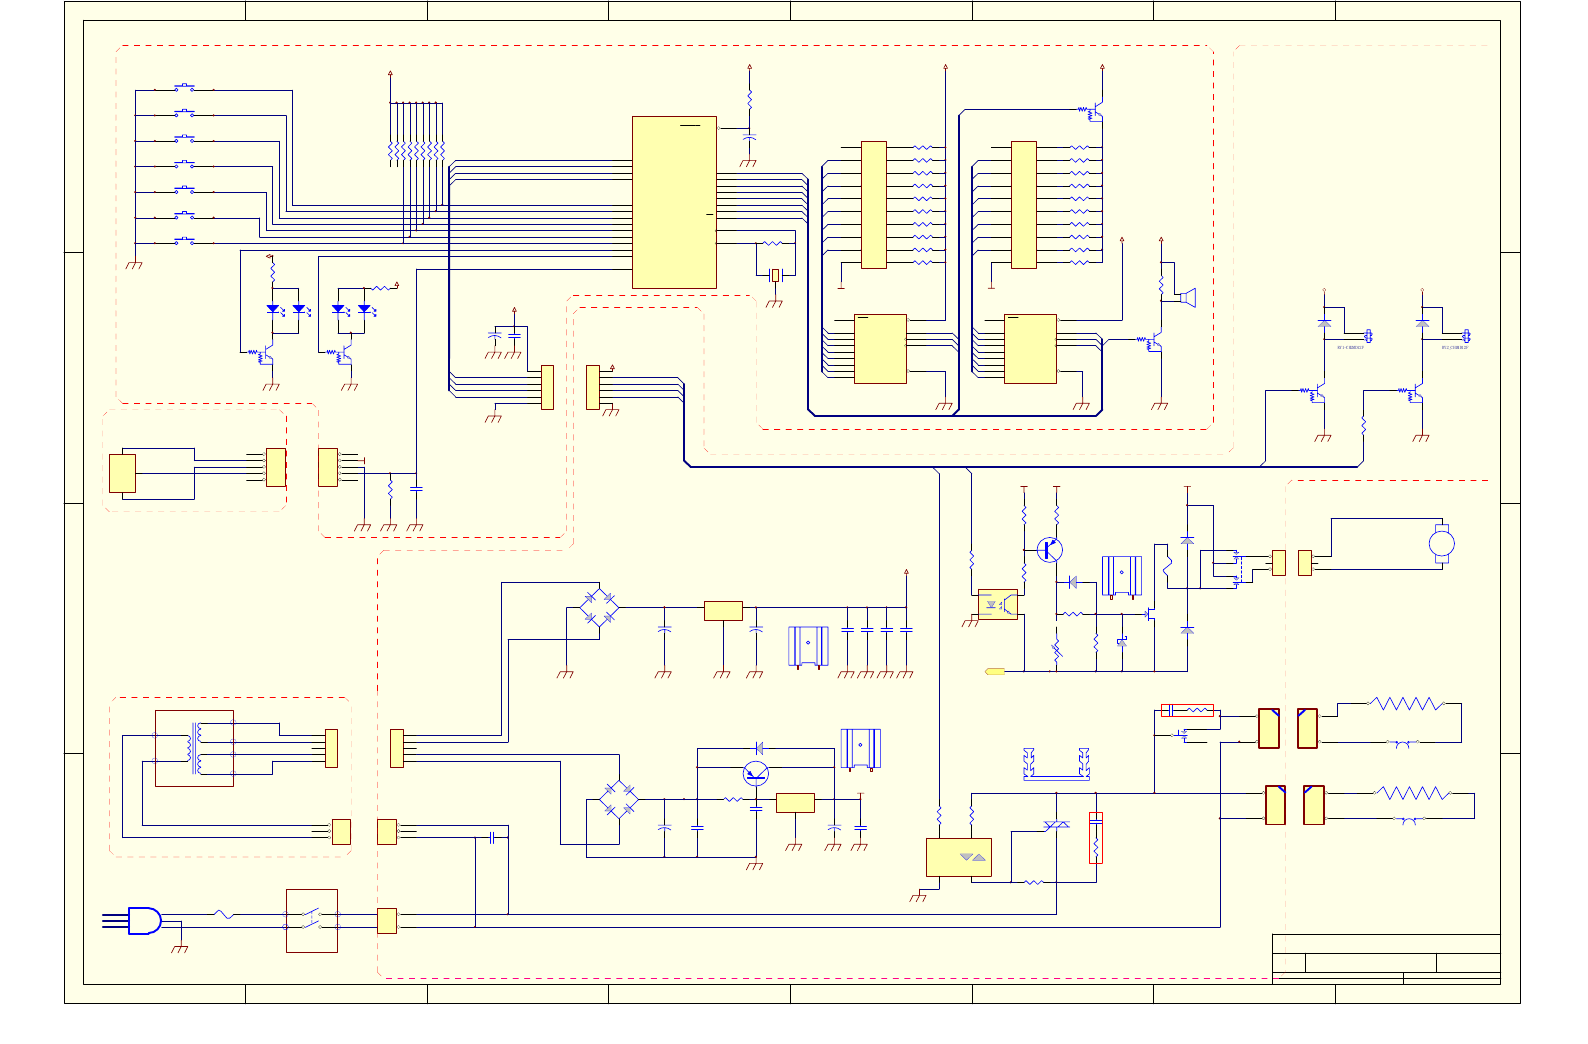Select the double-pole mains switch box
The image size is (1588, 1044).
(312, 921)
